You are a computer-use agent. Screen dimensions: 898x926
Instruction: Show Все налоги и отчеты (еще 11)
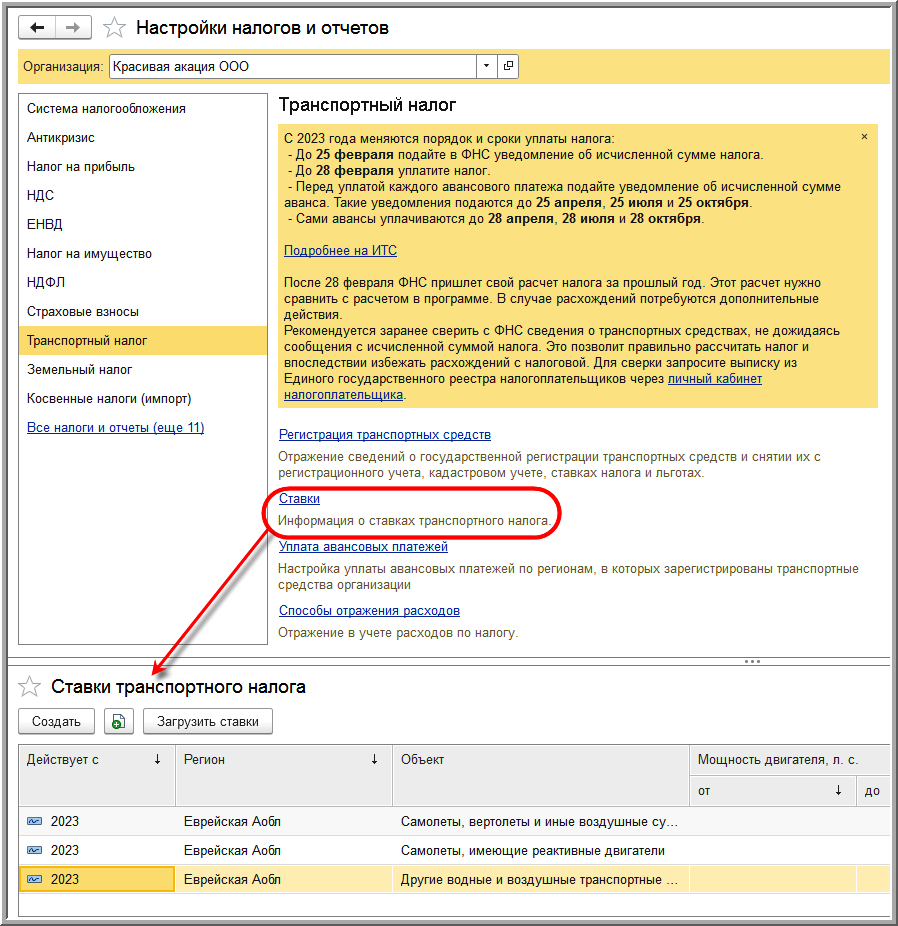[x=116, y=428]
